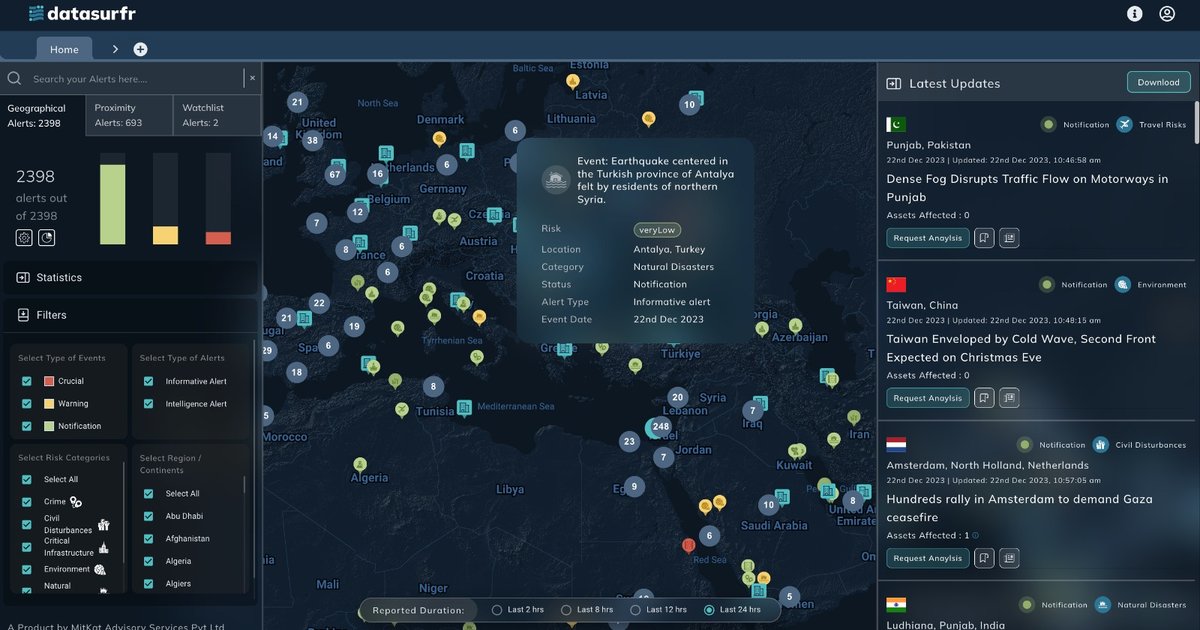Image resolution: width=1200 pixels, height=630 pixels.
Task: Open the user account profile icon
Action: (1167, 14)
